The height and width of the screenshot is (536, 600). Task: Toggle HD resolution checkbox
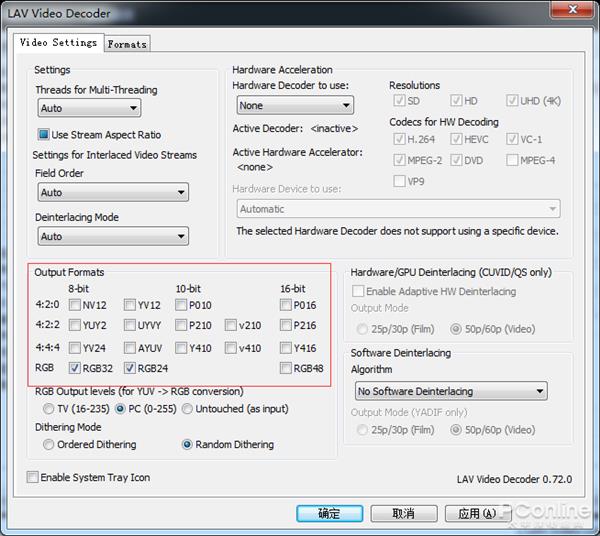tap(456, 101)
